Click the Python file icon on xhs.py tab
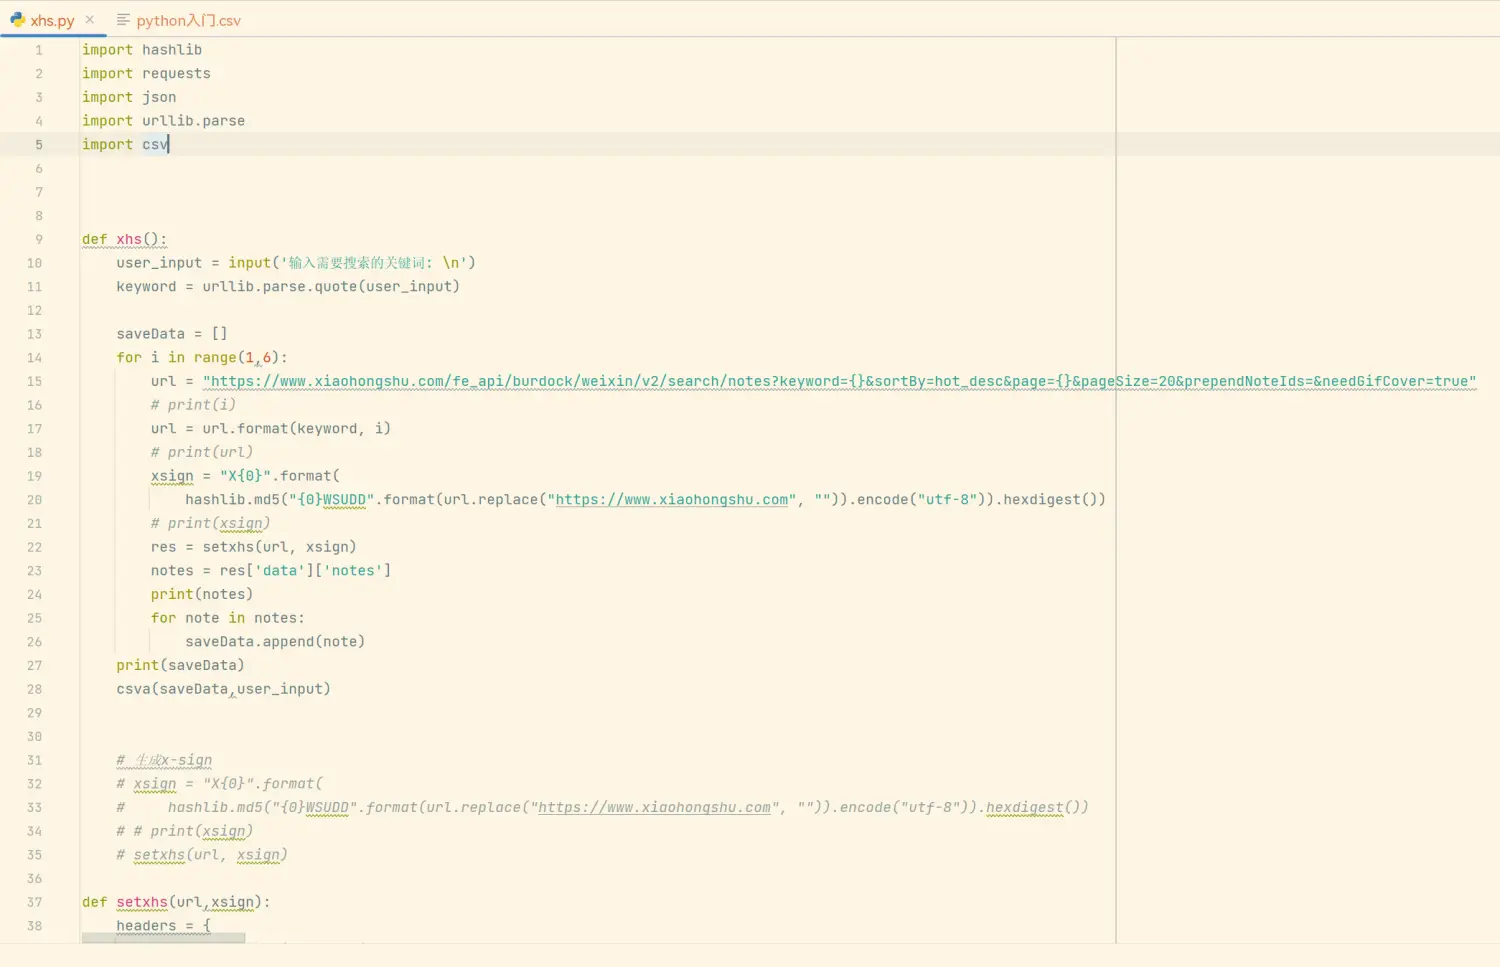 (17, 20)
